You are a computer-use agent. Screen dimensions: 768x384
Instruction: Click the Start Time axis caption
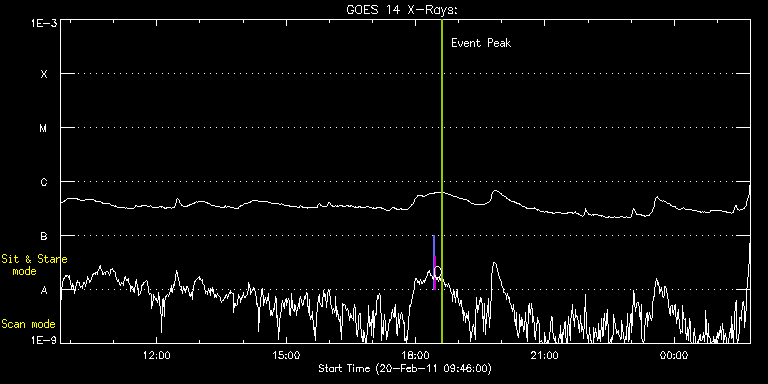405,368
